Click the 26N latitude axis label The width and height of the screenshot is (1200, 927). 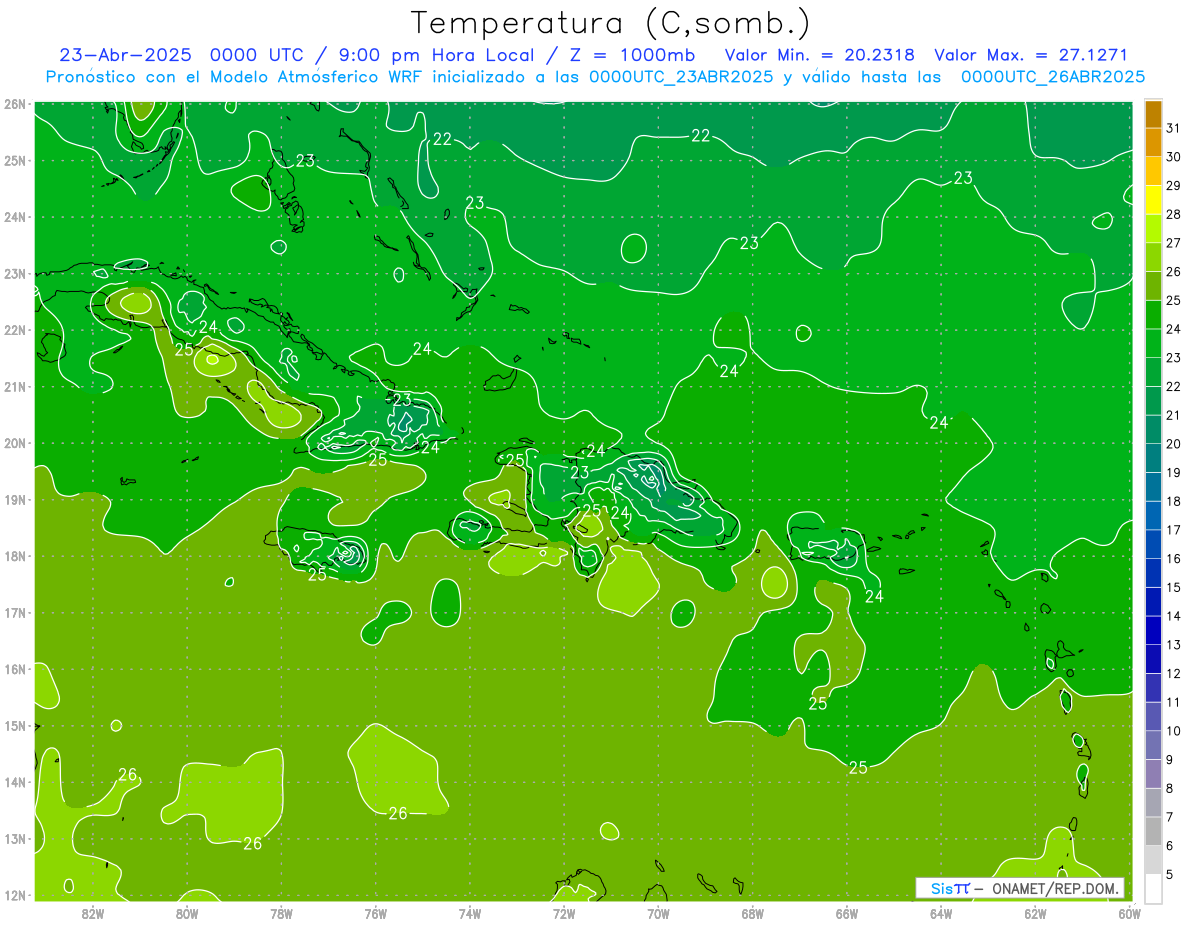(x=14, y=104)
